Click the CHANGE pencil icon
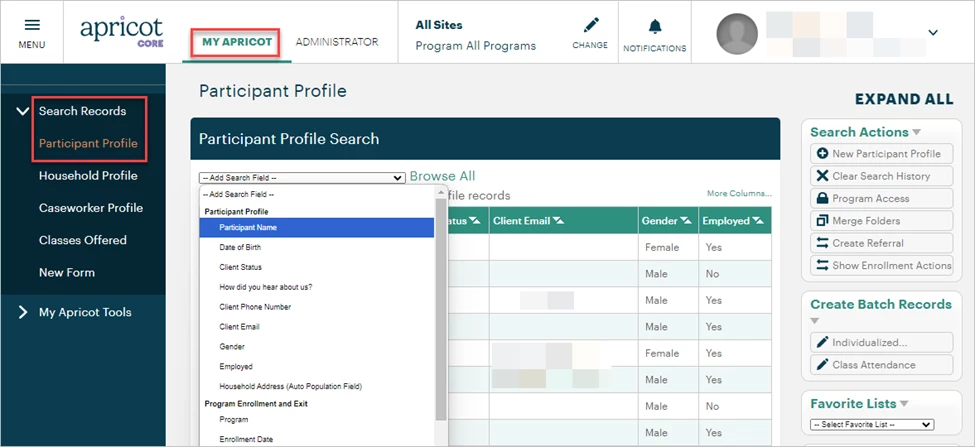Viewport: 975px width, 447px height. pyautogui.click(x=591, y=25)
